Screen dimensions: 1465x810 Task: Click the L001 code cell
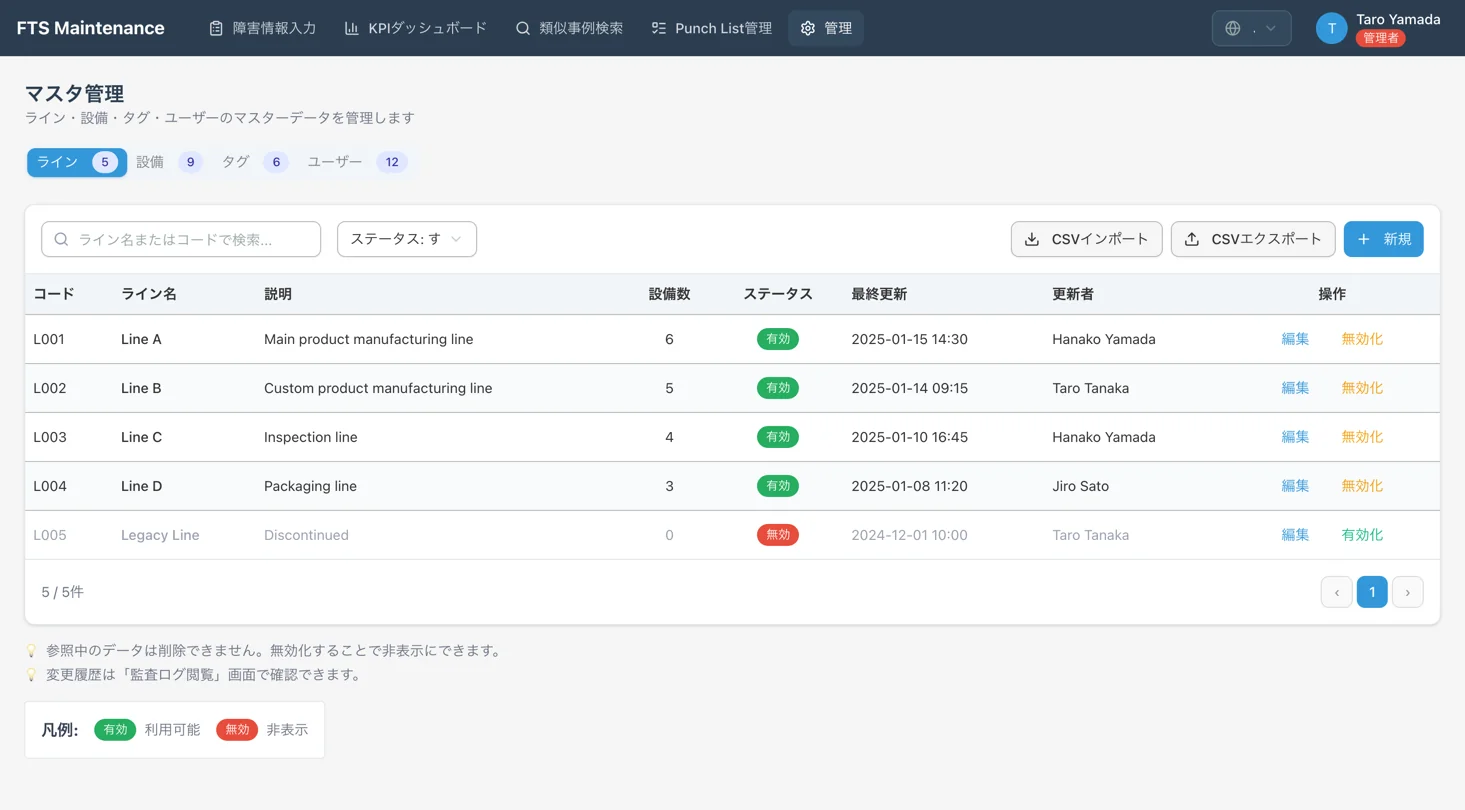(50, 339)
